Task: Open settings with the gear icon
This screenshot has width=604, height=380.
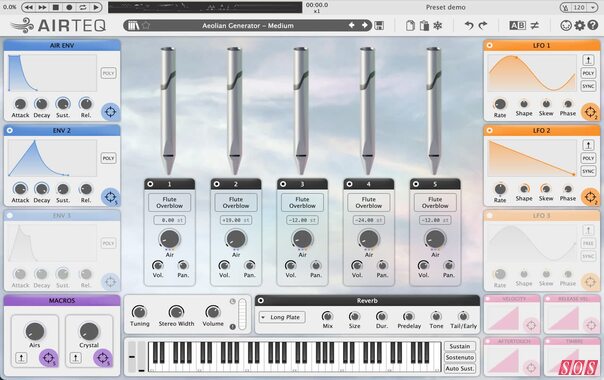Action: point(579,25)
